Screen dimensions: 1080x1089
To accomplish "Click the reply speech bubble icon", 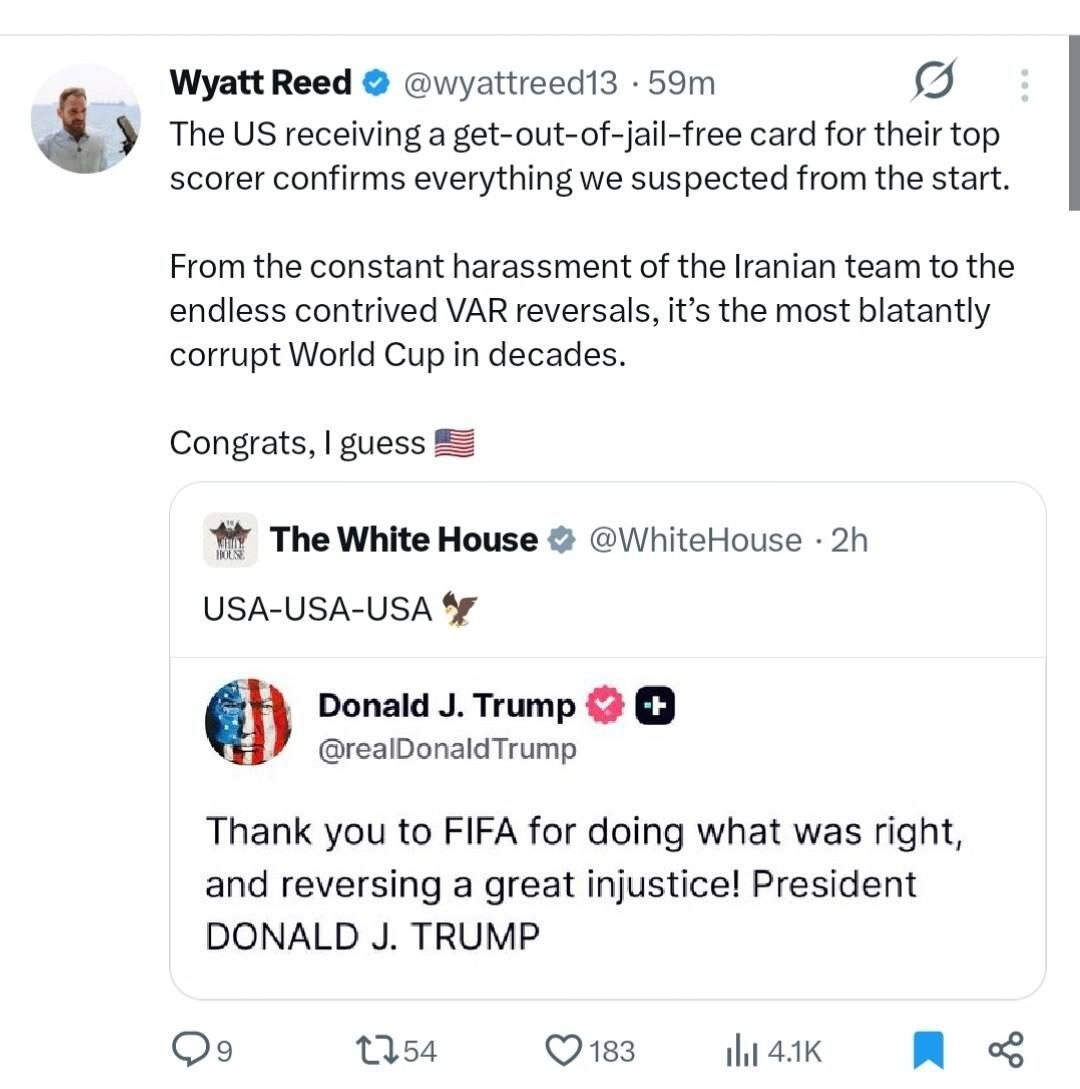I will [188, 1049].
